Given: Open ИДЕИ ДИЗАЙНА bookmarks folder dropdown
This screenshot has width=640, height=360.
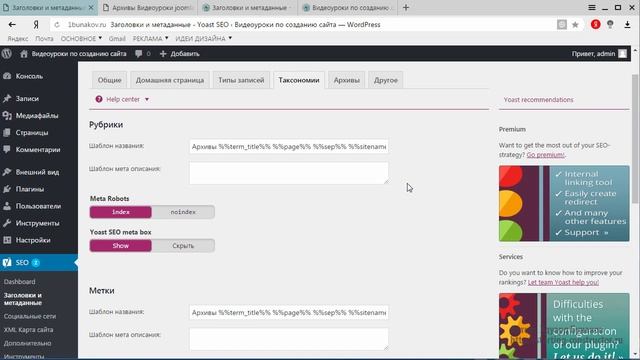Looking at the screenshot, I should [204, 38].
